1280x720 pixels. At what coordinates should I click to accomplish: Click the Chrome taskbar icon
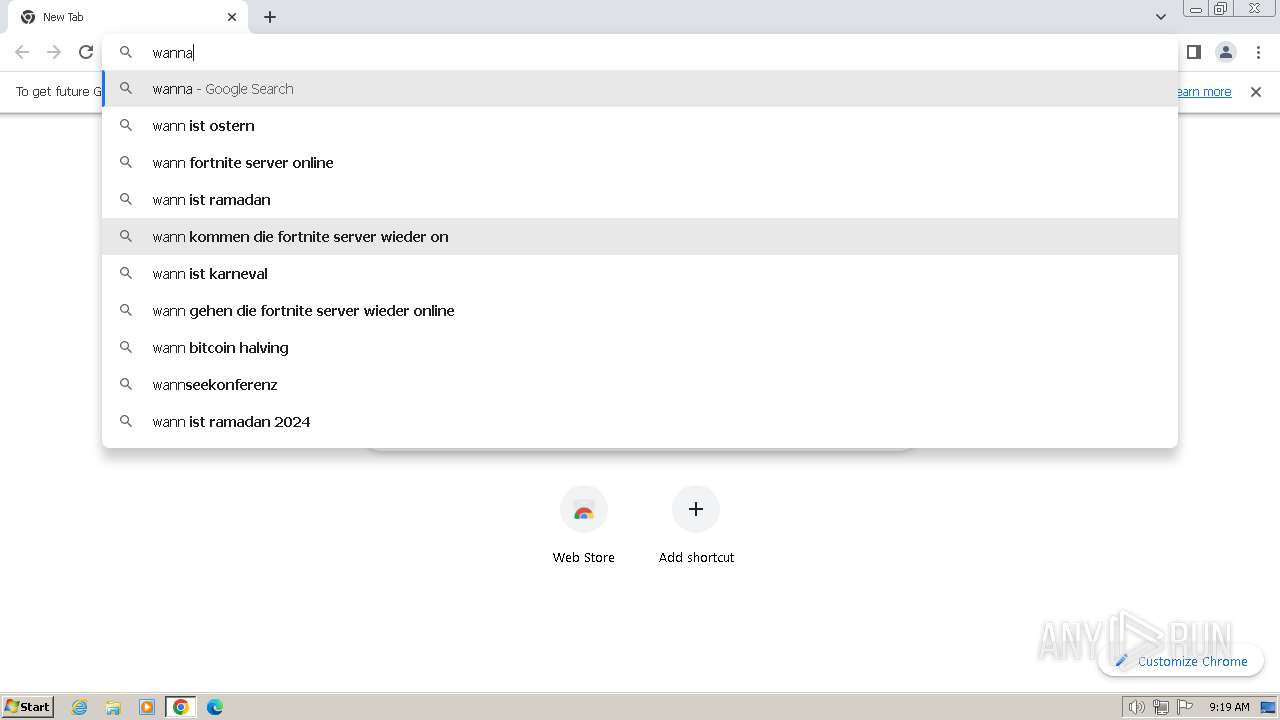pyautogui.click(x=181, y=707)
